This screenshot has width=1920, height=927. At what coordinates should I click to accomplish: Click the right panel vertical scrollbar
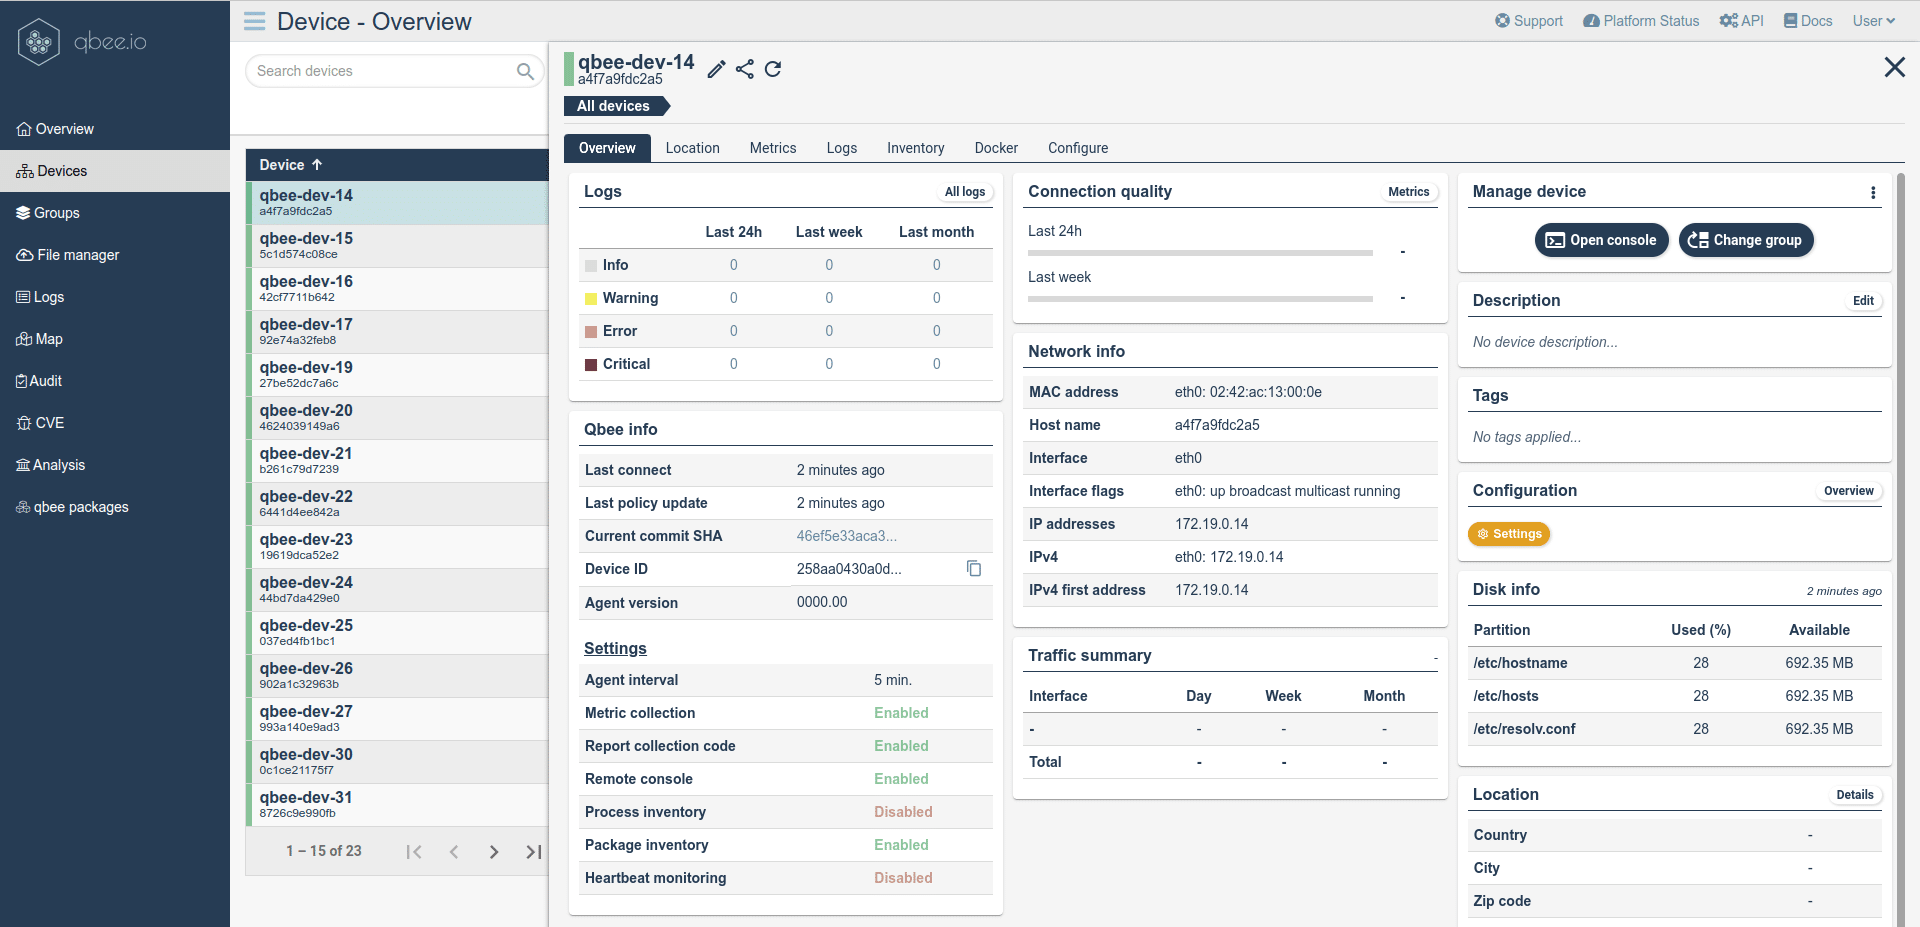point(1901,548)
